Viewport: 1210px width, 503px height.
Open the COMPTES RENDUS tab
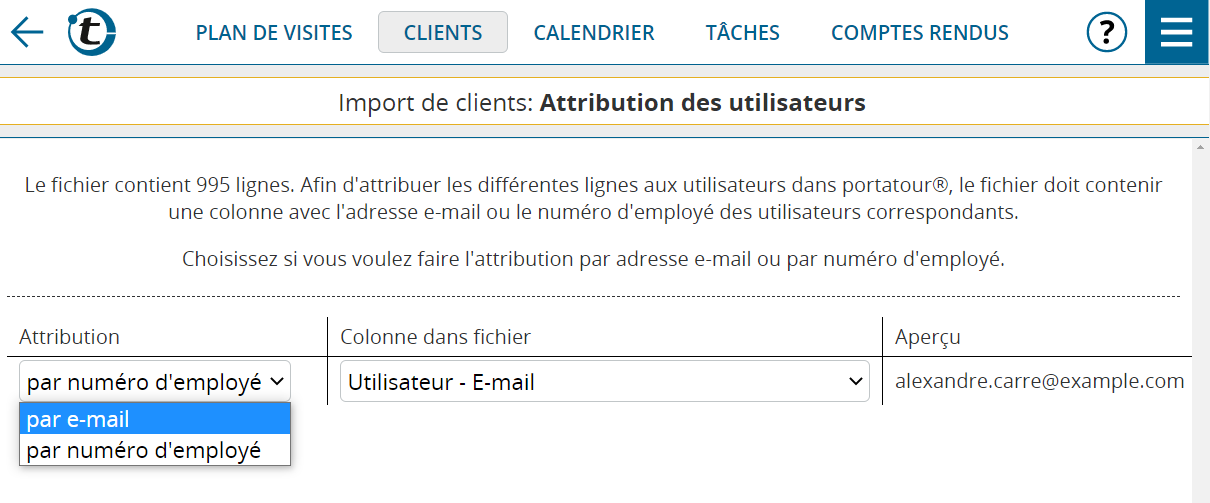(920, 33)
